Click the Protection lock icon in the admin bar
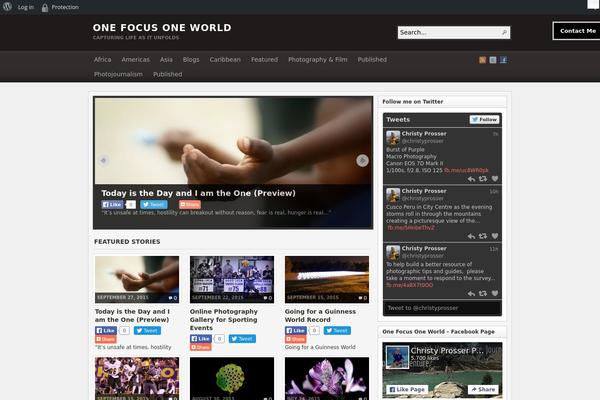Viewport: 600px width, 400px height. tap(45, 7)
